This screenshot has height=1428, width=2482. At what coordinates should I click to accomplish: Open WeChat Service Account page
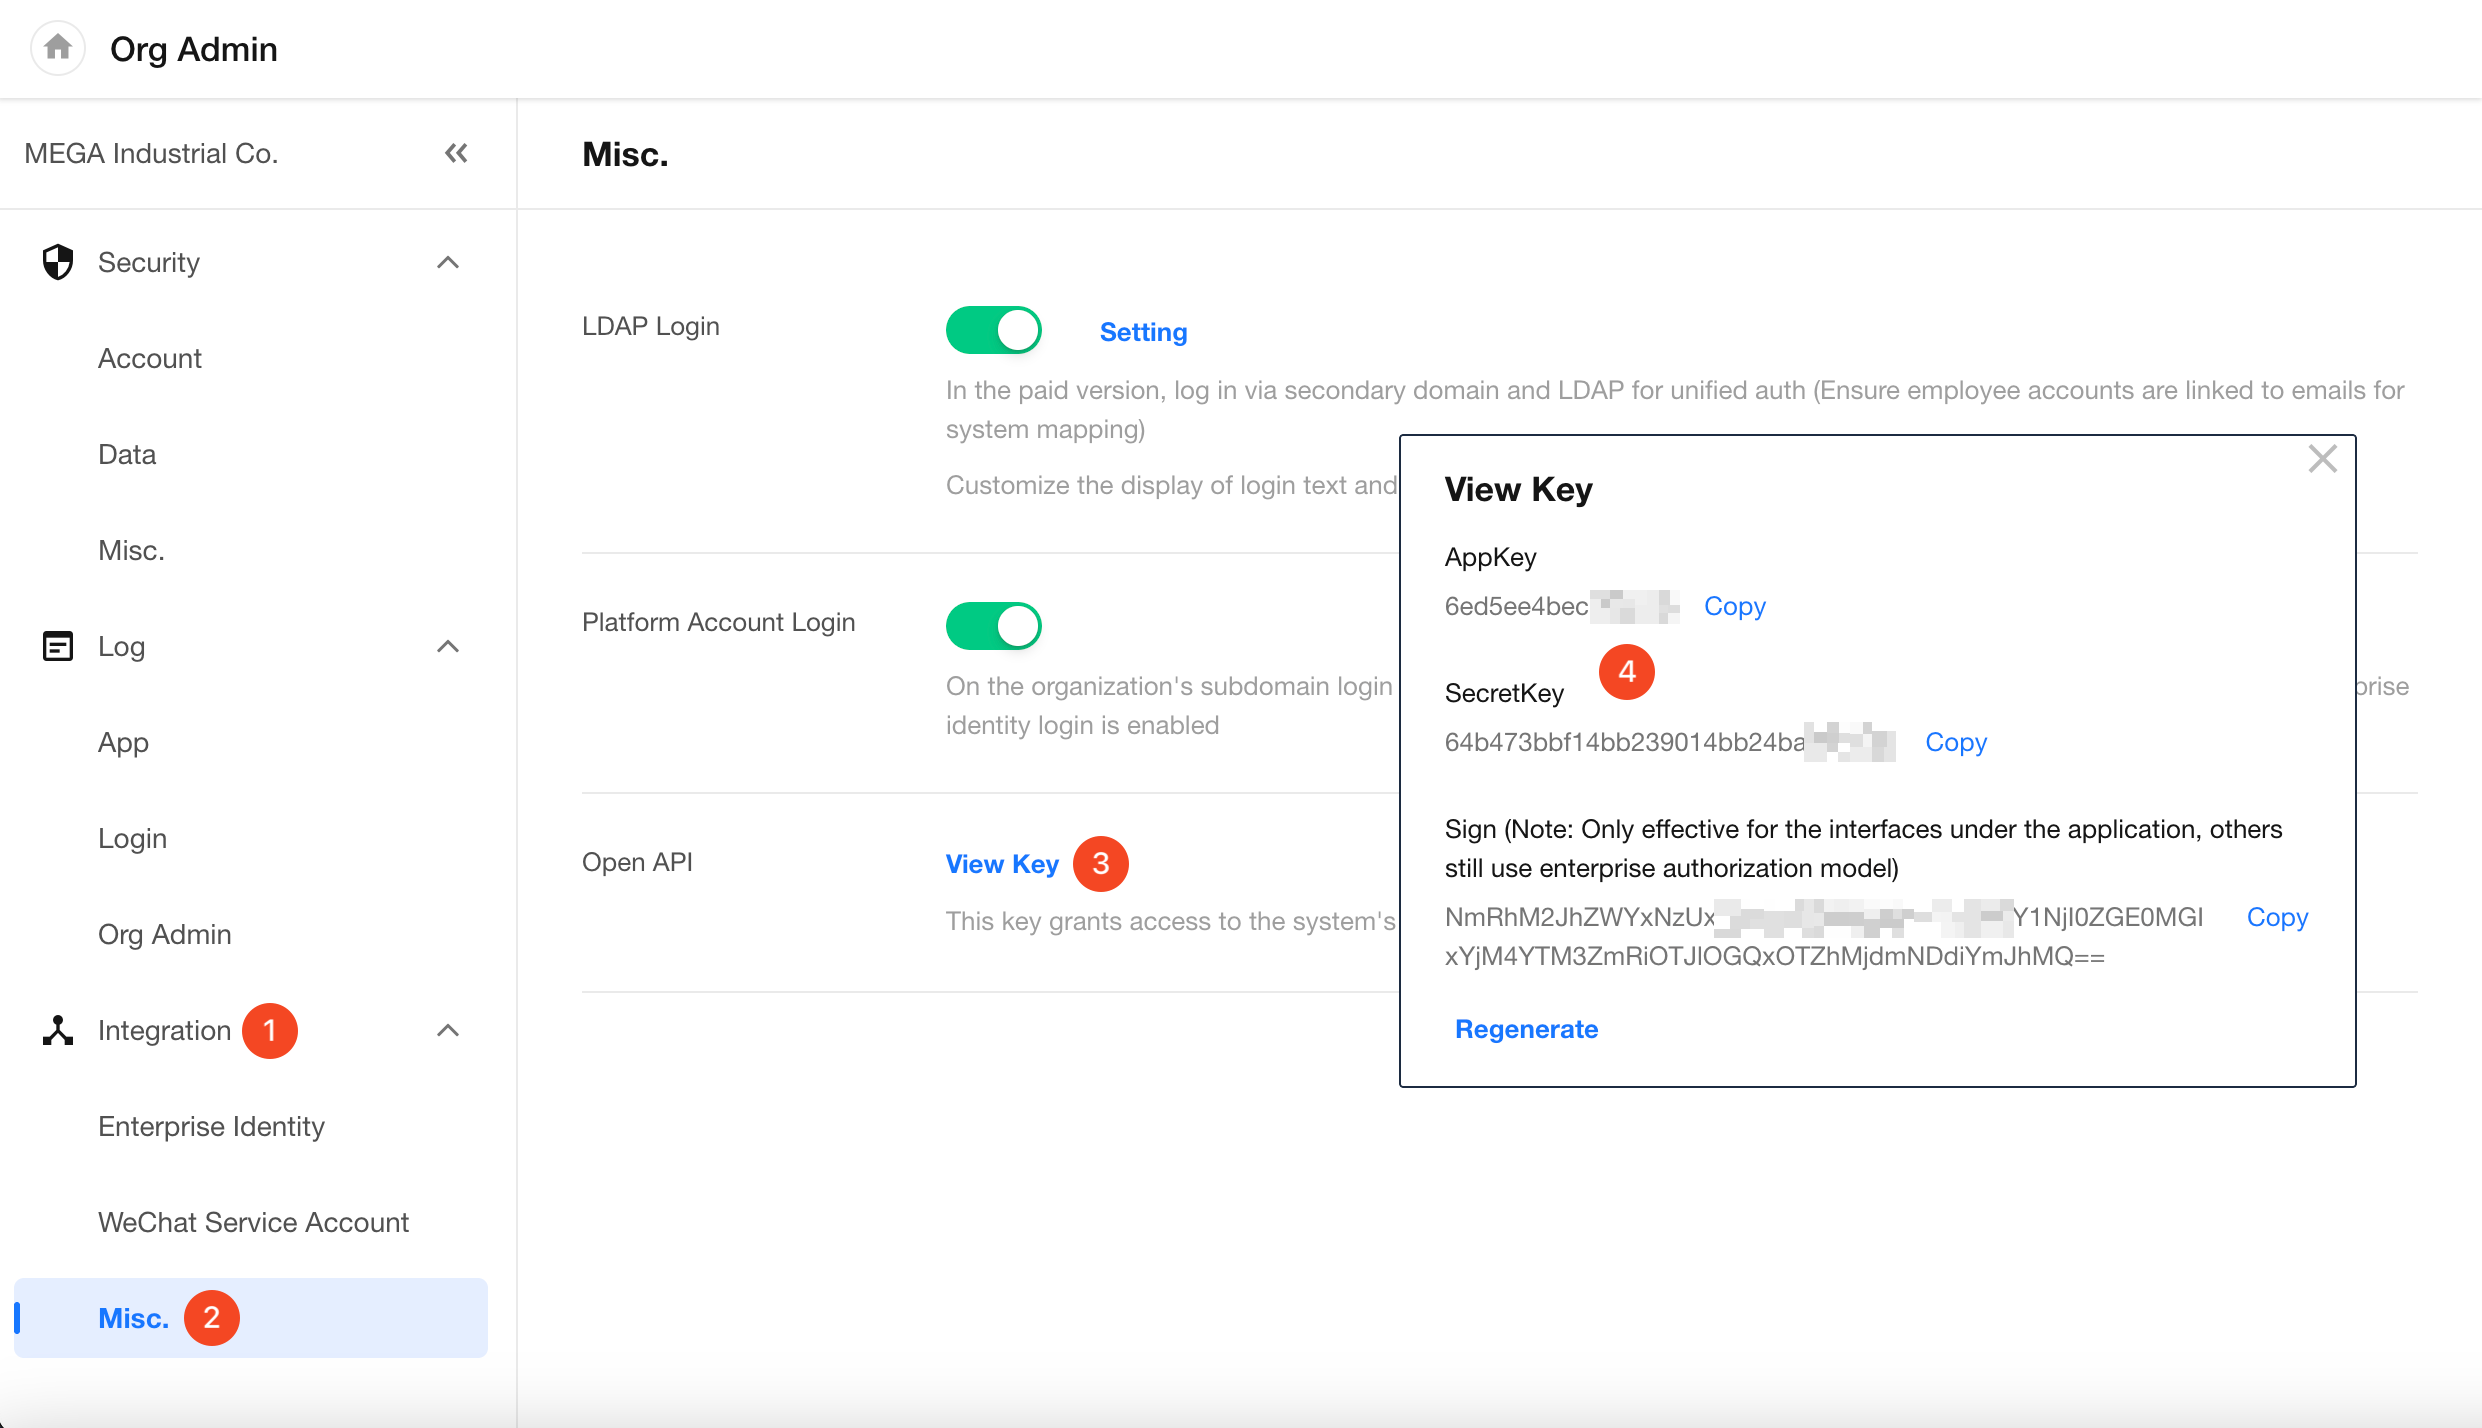click(x=253, y=1222)
